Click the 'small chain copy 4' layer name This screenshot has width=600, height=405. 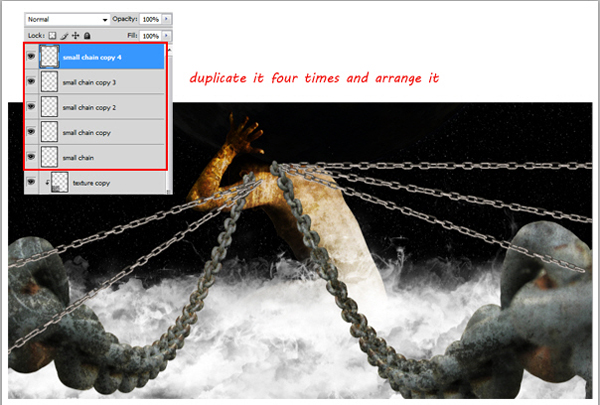point(92,57)
